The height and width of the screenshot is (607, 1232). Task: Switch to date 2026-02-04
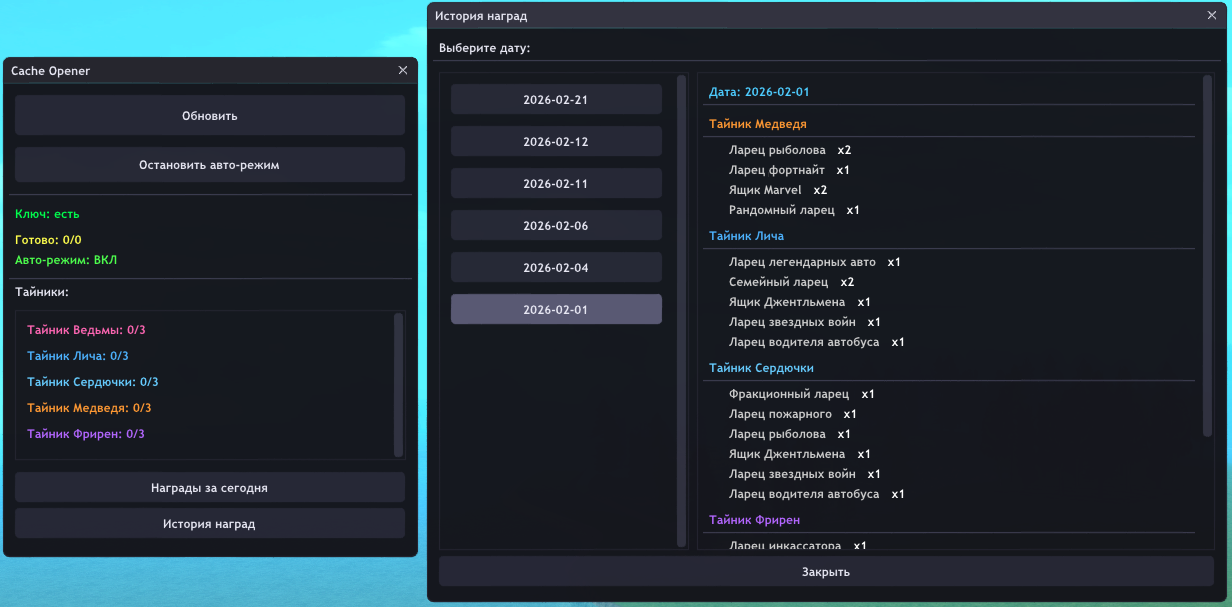[x=556, y=268]
